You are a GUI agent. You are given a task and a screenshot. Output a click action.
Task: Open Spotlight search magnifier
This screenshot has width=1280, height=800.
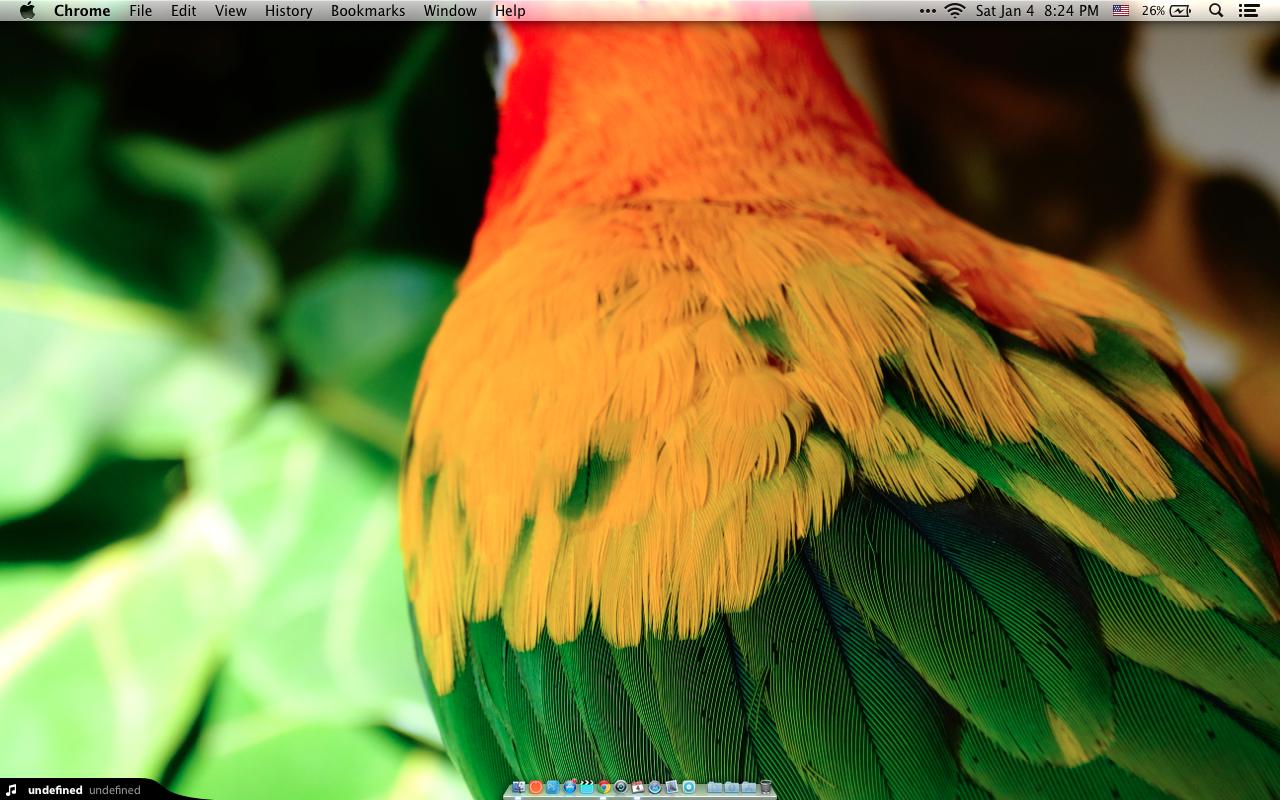1216,10
